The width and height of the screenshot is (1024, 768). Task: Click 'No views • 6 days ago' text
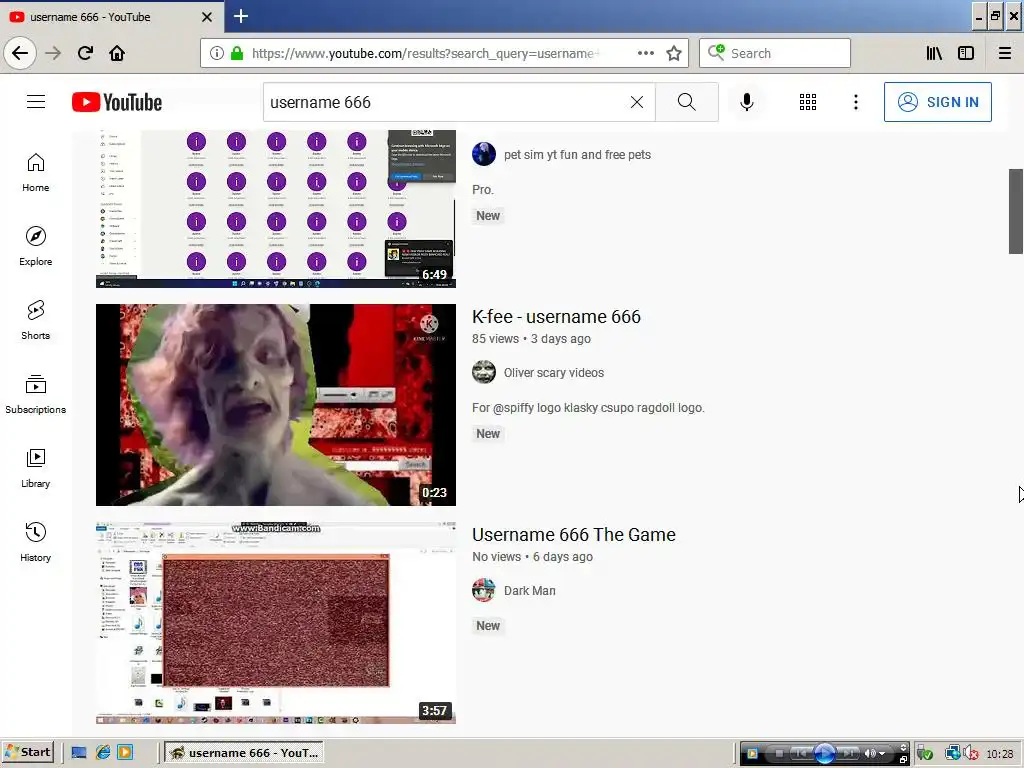point(533,557)
